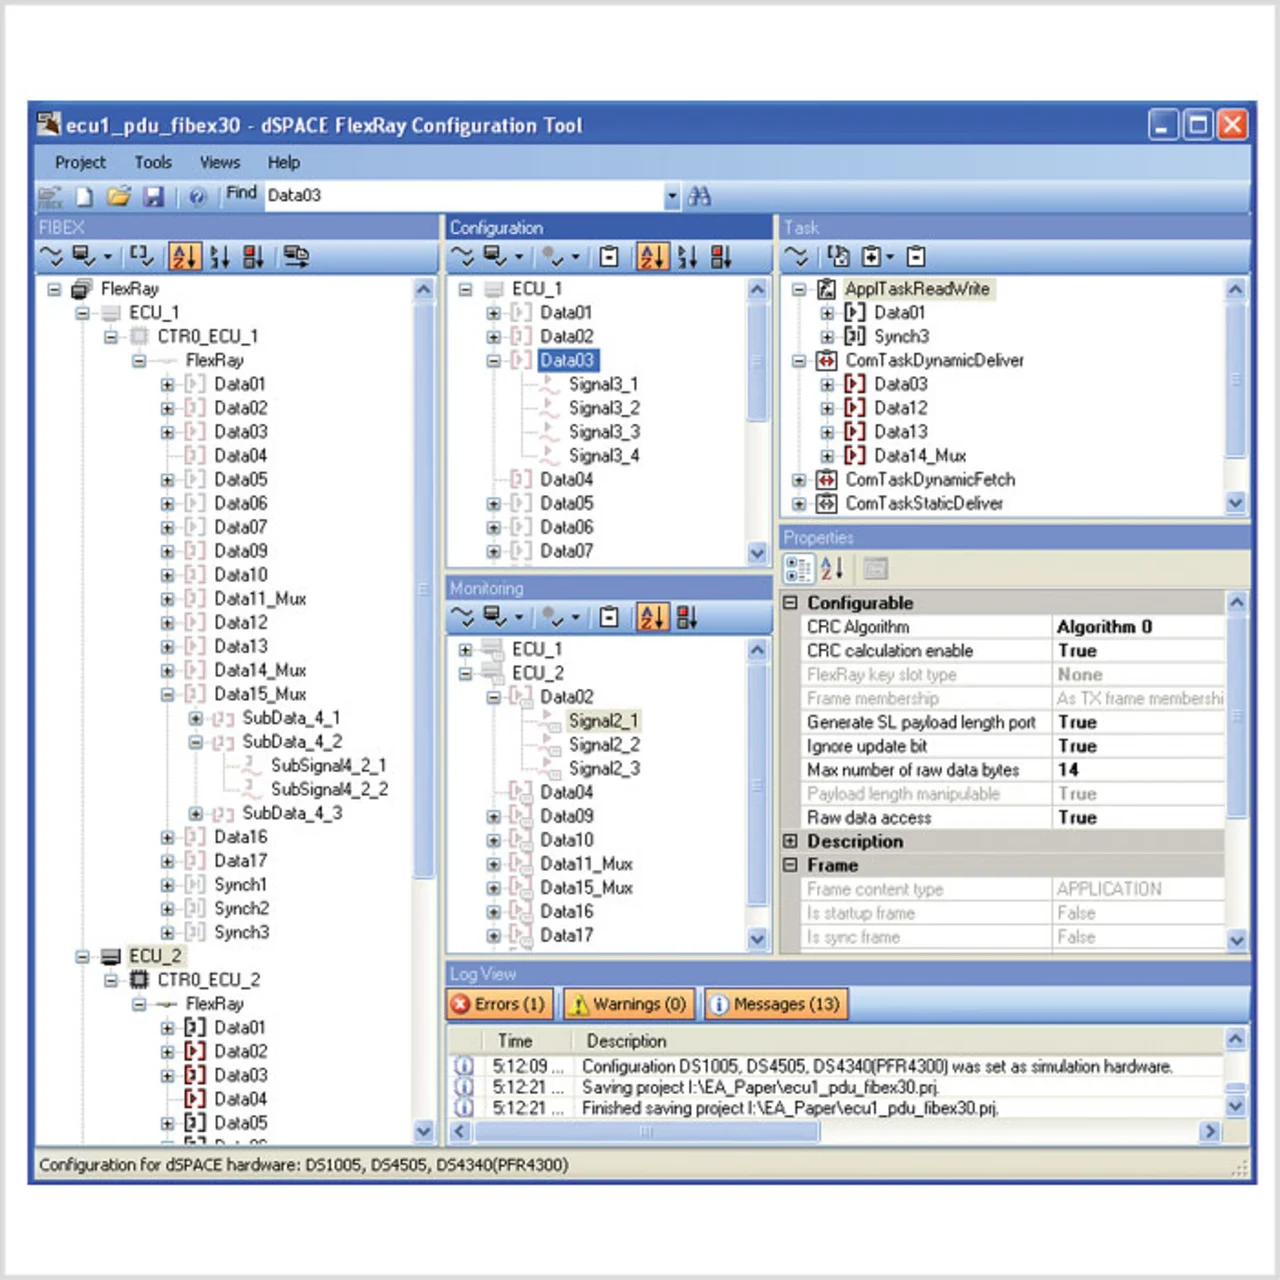Click the Messages (13) button
Screen dimensions: 1280x1280
pyautogui.click(x=776, y=1004)
